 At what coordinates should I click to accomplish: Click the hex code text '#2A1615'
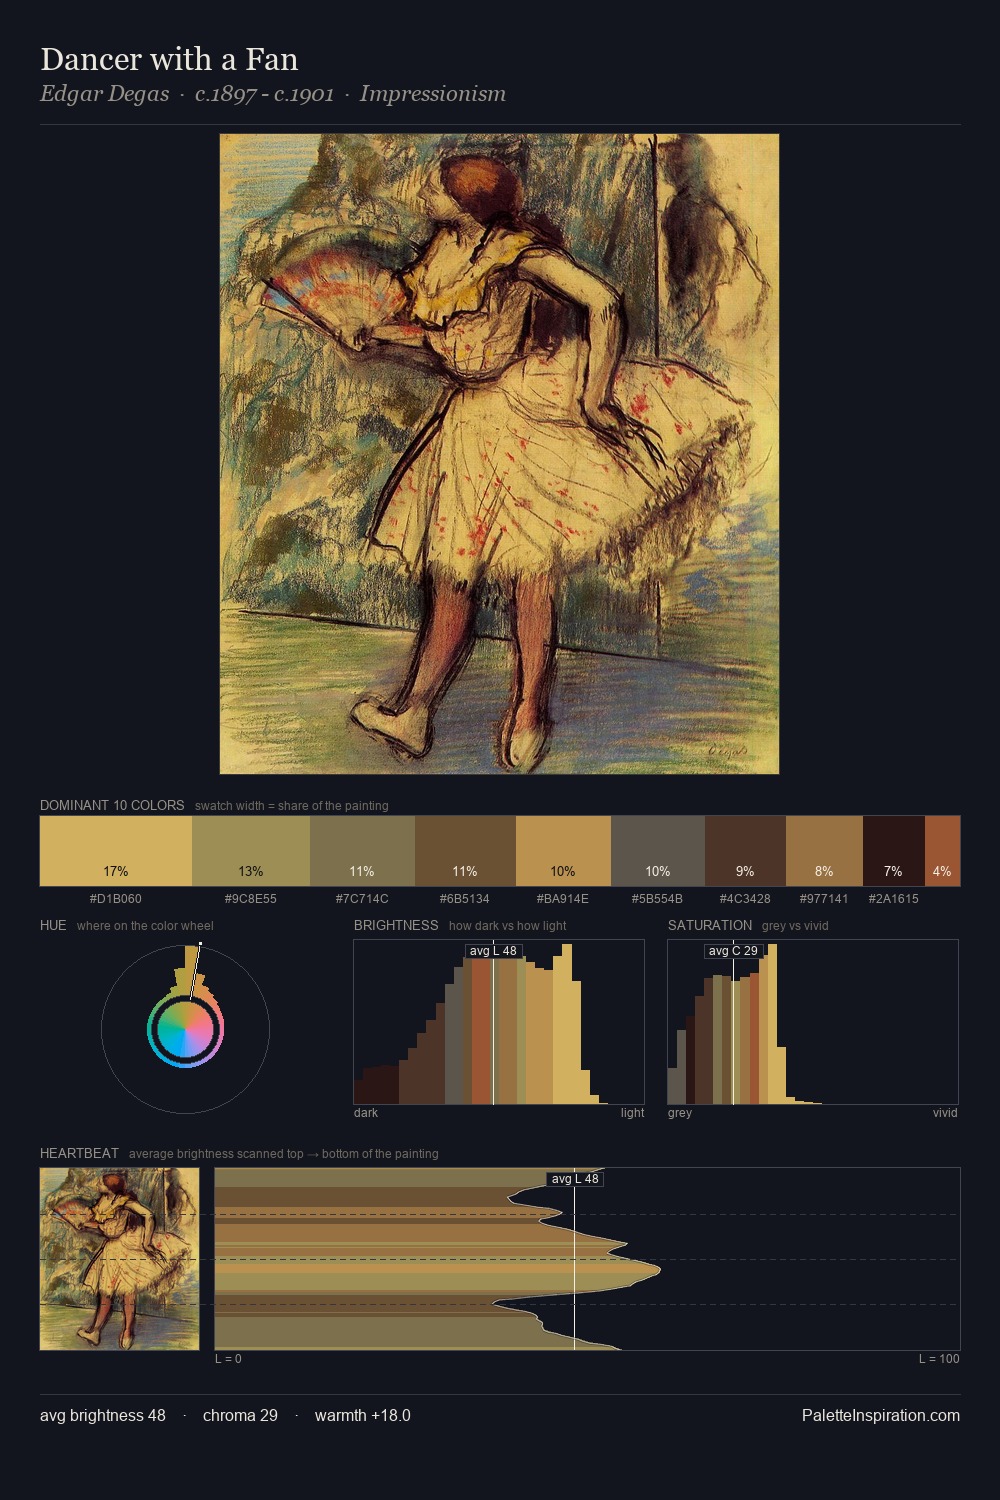tap(894, 899)
